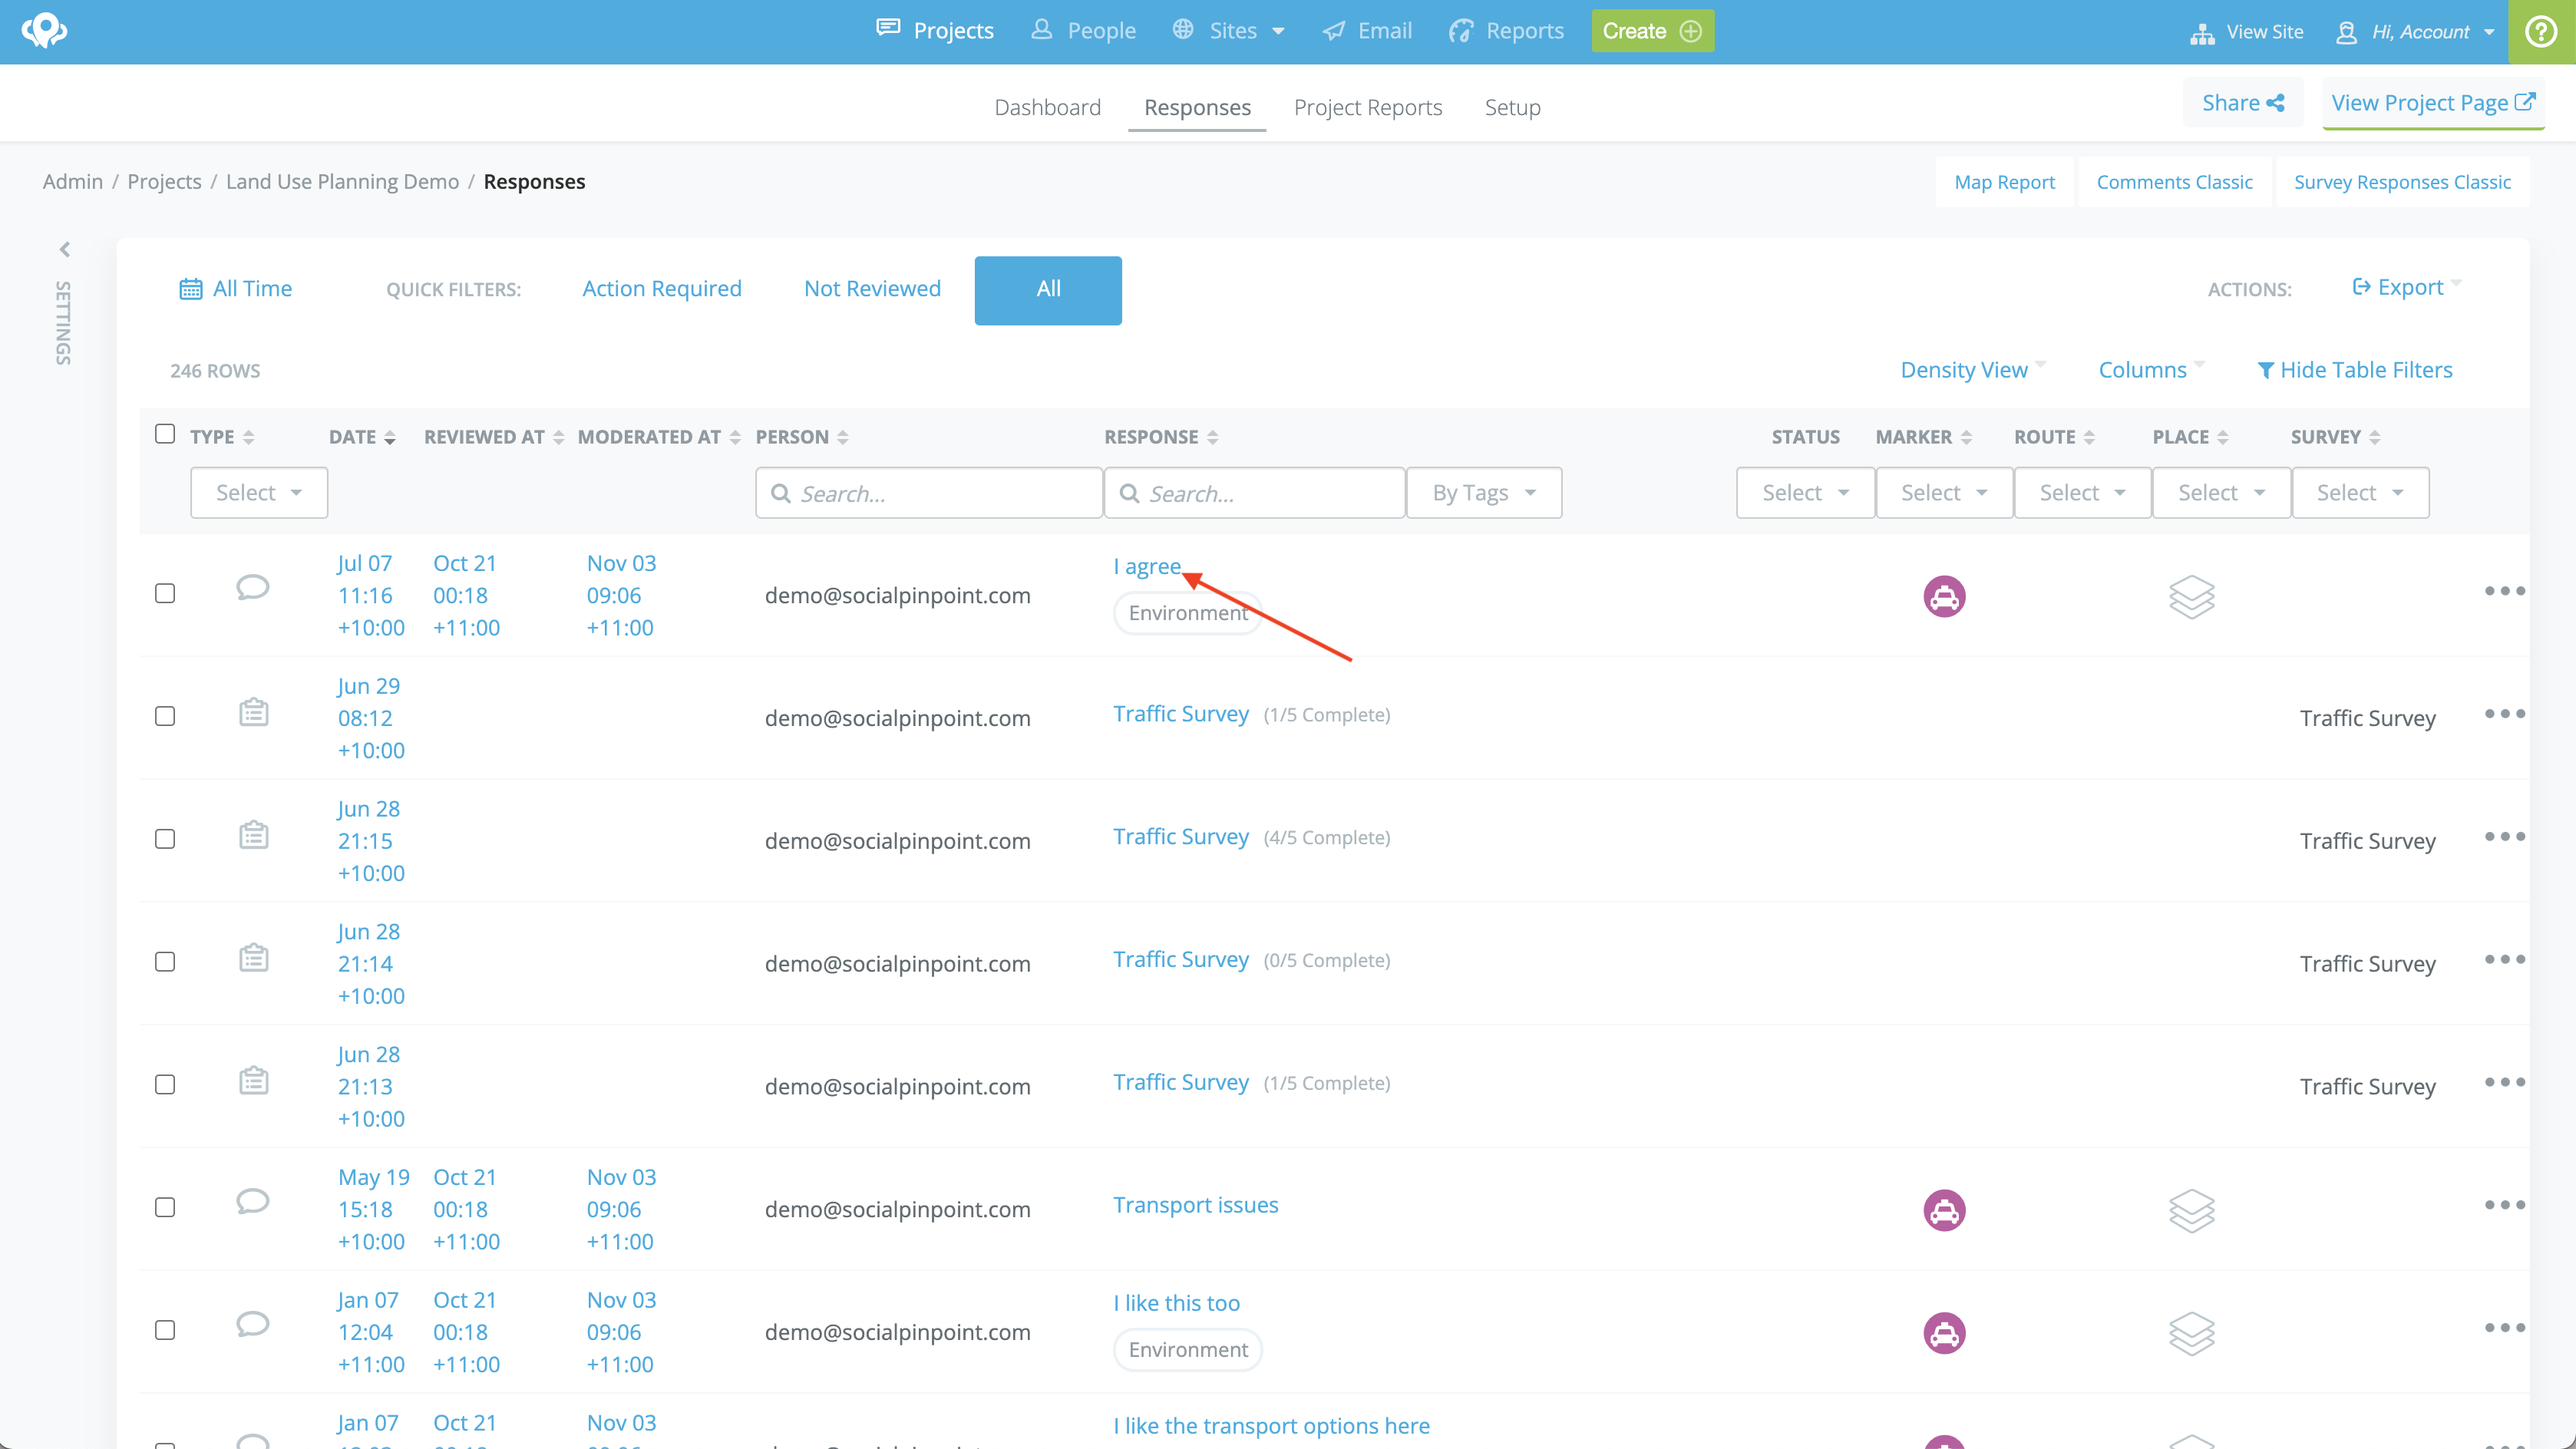
Task: Open the Map Report button
Action: click(2004, 182)
